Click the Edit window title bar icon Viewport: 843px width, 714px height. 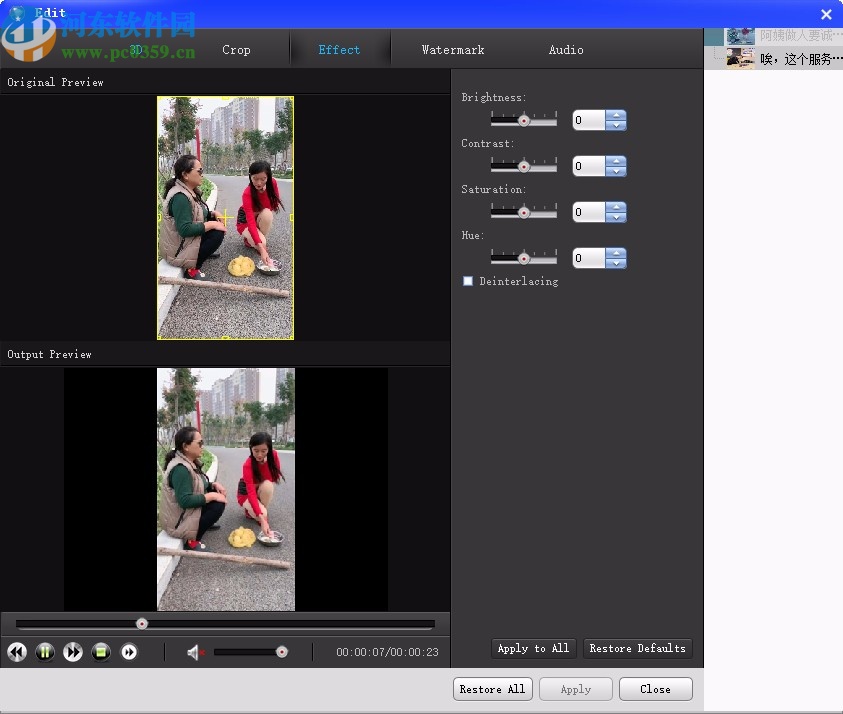point(17,12)
